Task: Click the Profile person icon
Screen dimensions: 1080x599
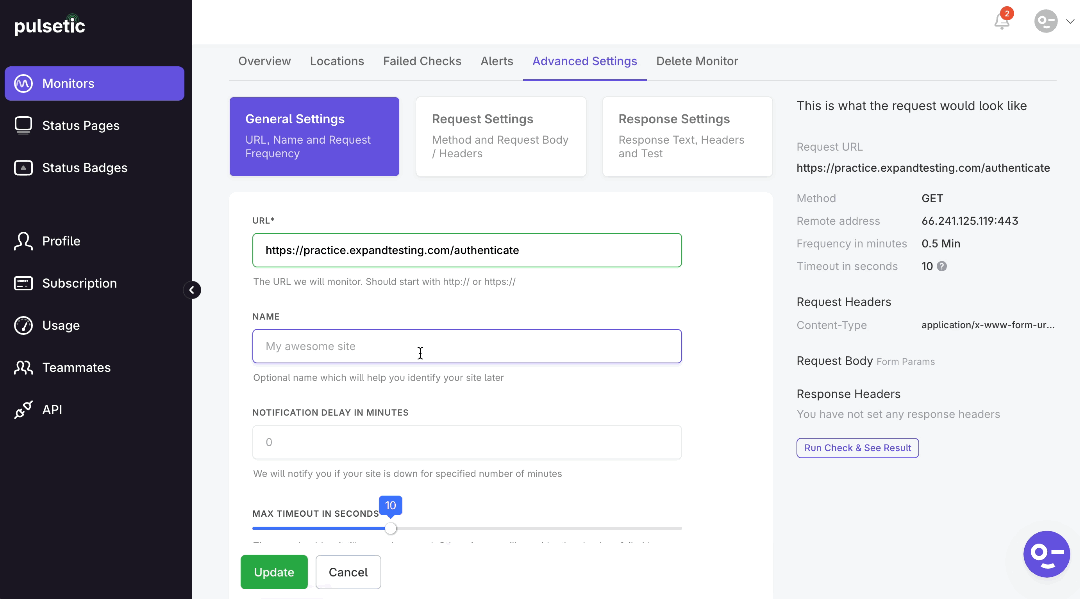Action: [x=23, y=241]
